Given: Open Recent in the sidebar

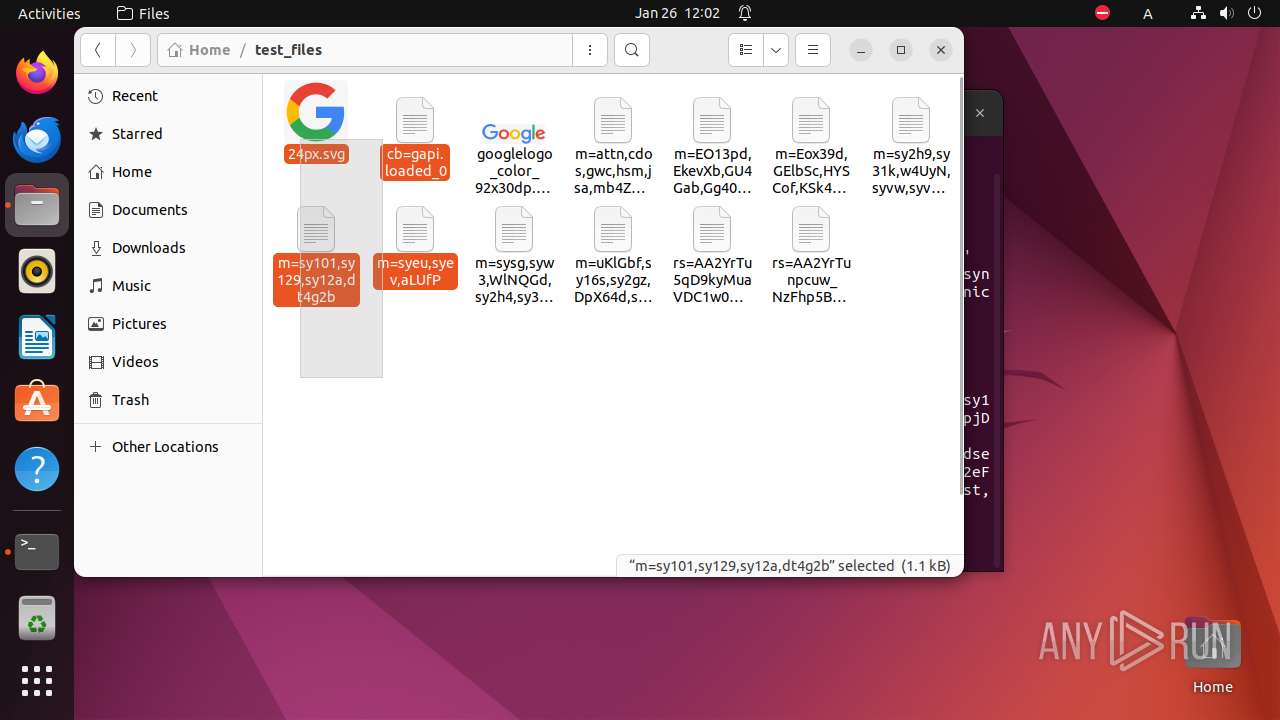Looking at the screenshot, I should pos(168,96).
